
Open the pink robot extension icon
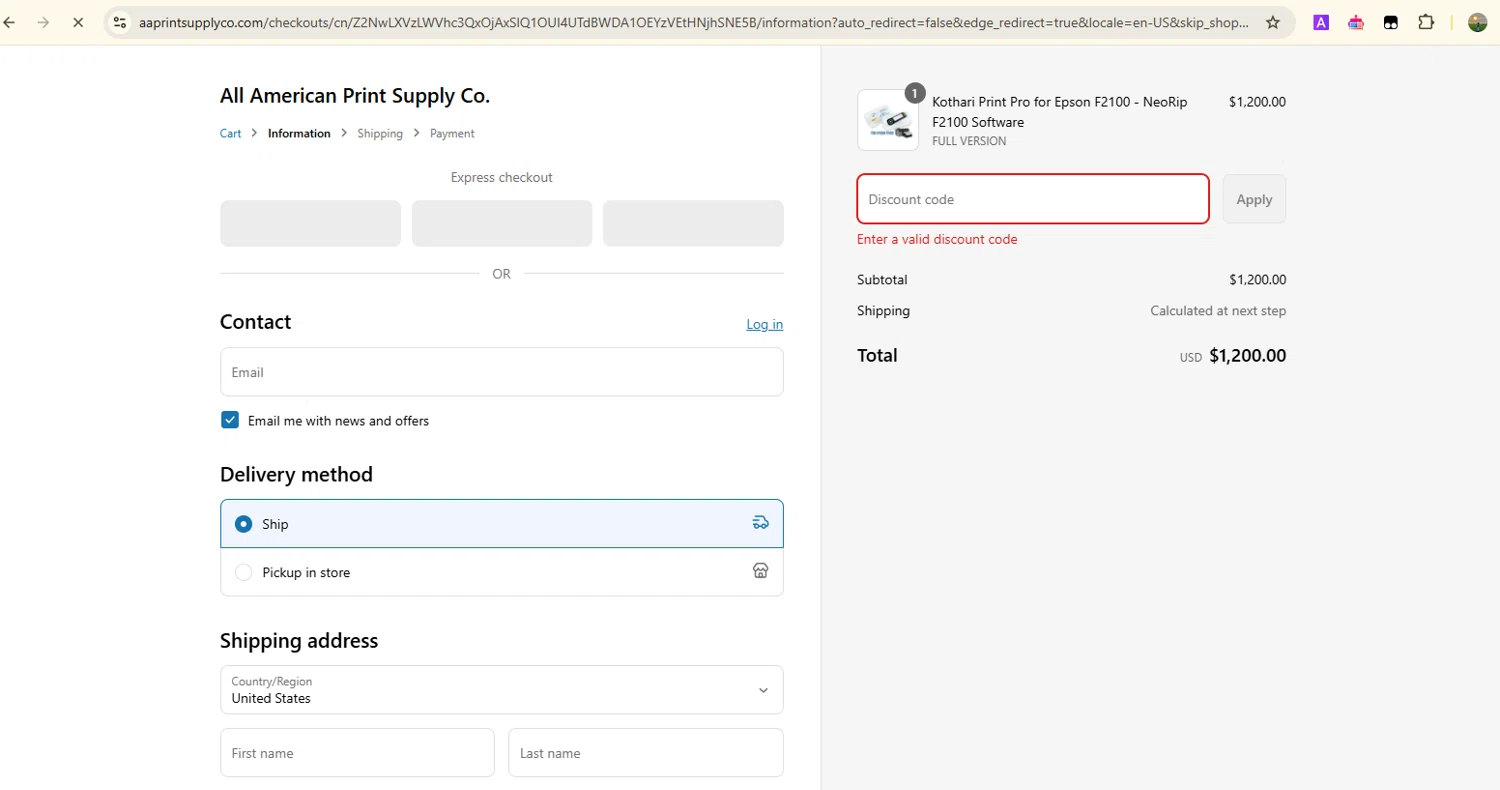(x=1356, y=22)
